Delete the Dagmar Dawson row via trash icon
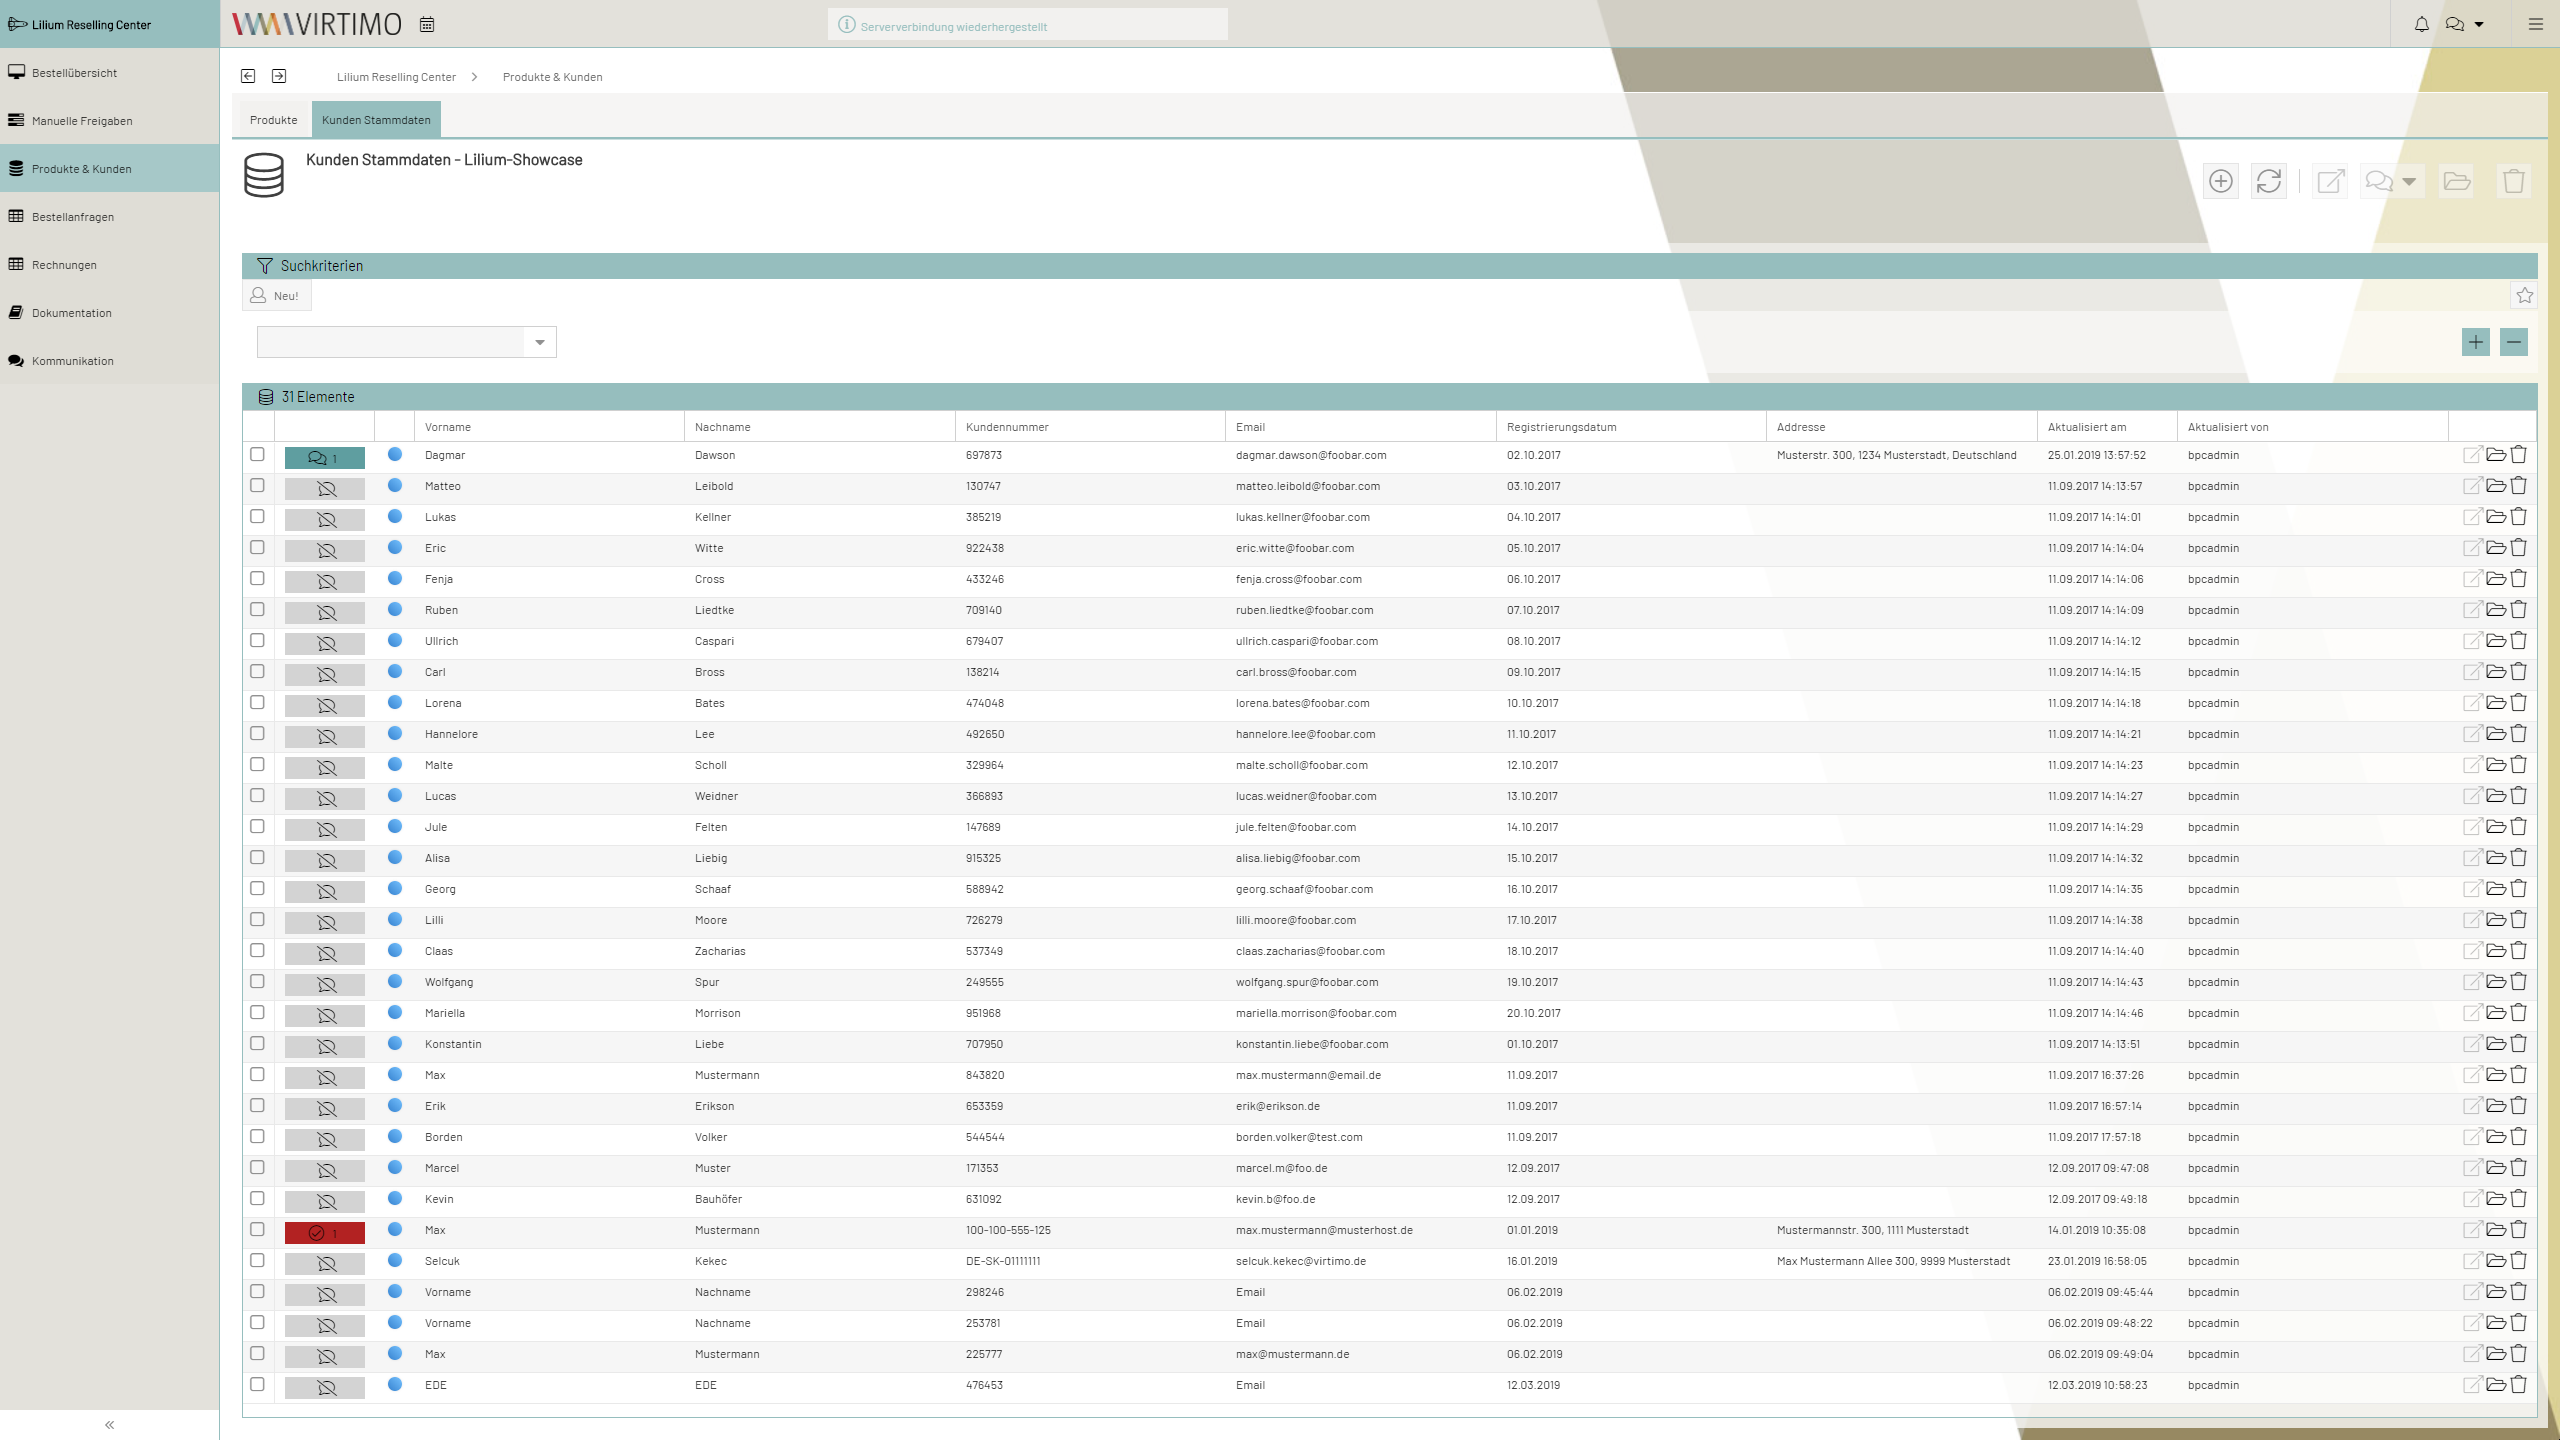Viewport: 2560px width, 1440px height. pyautogui.click(x=2519, y=455)
